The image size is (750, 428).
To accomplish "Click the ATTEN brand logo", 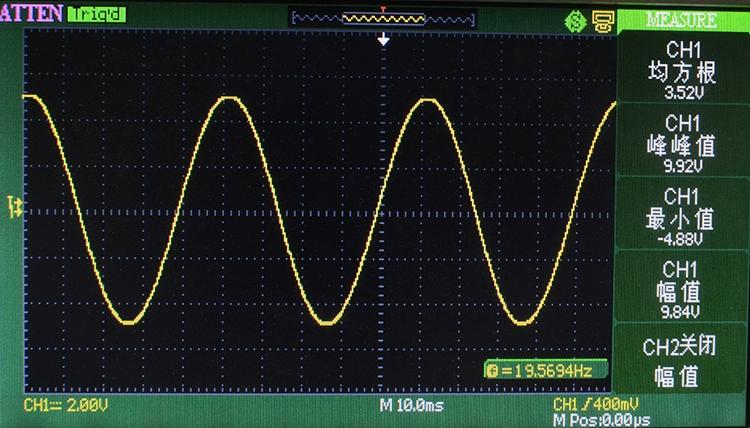I will tap(32, 14).
